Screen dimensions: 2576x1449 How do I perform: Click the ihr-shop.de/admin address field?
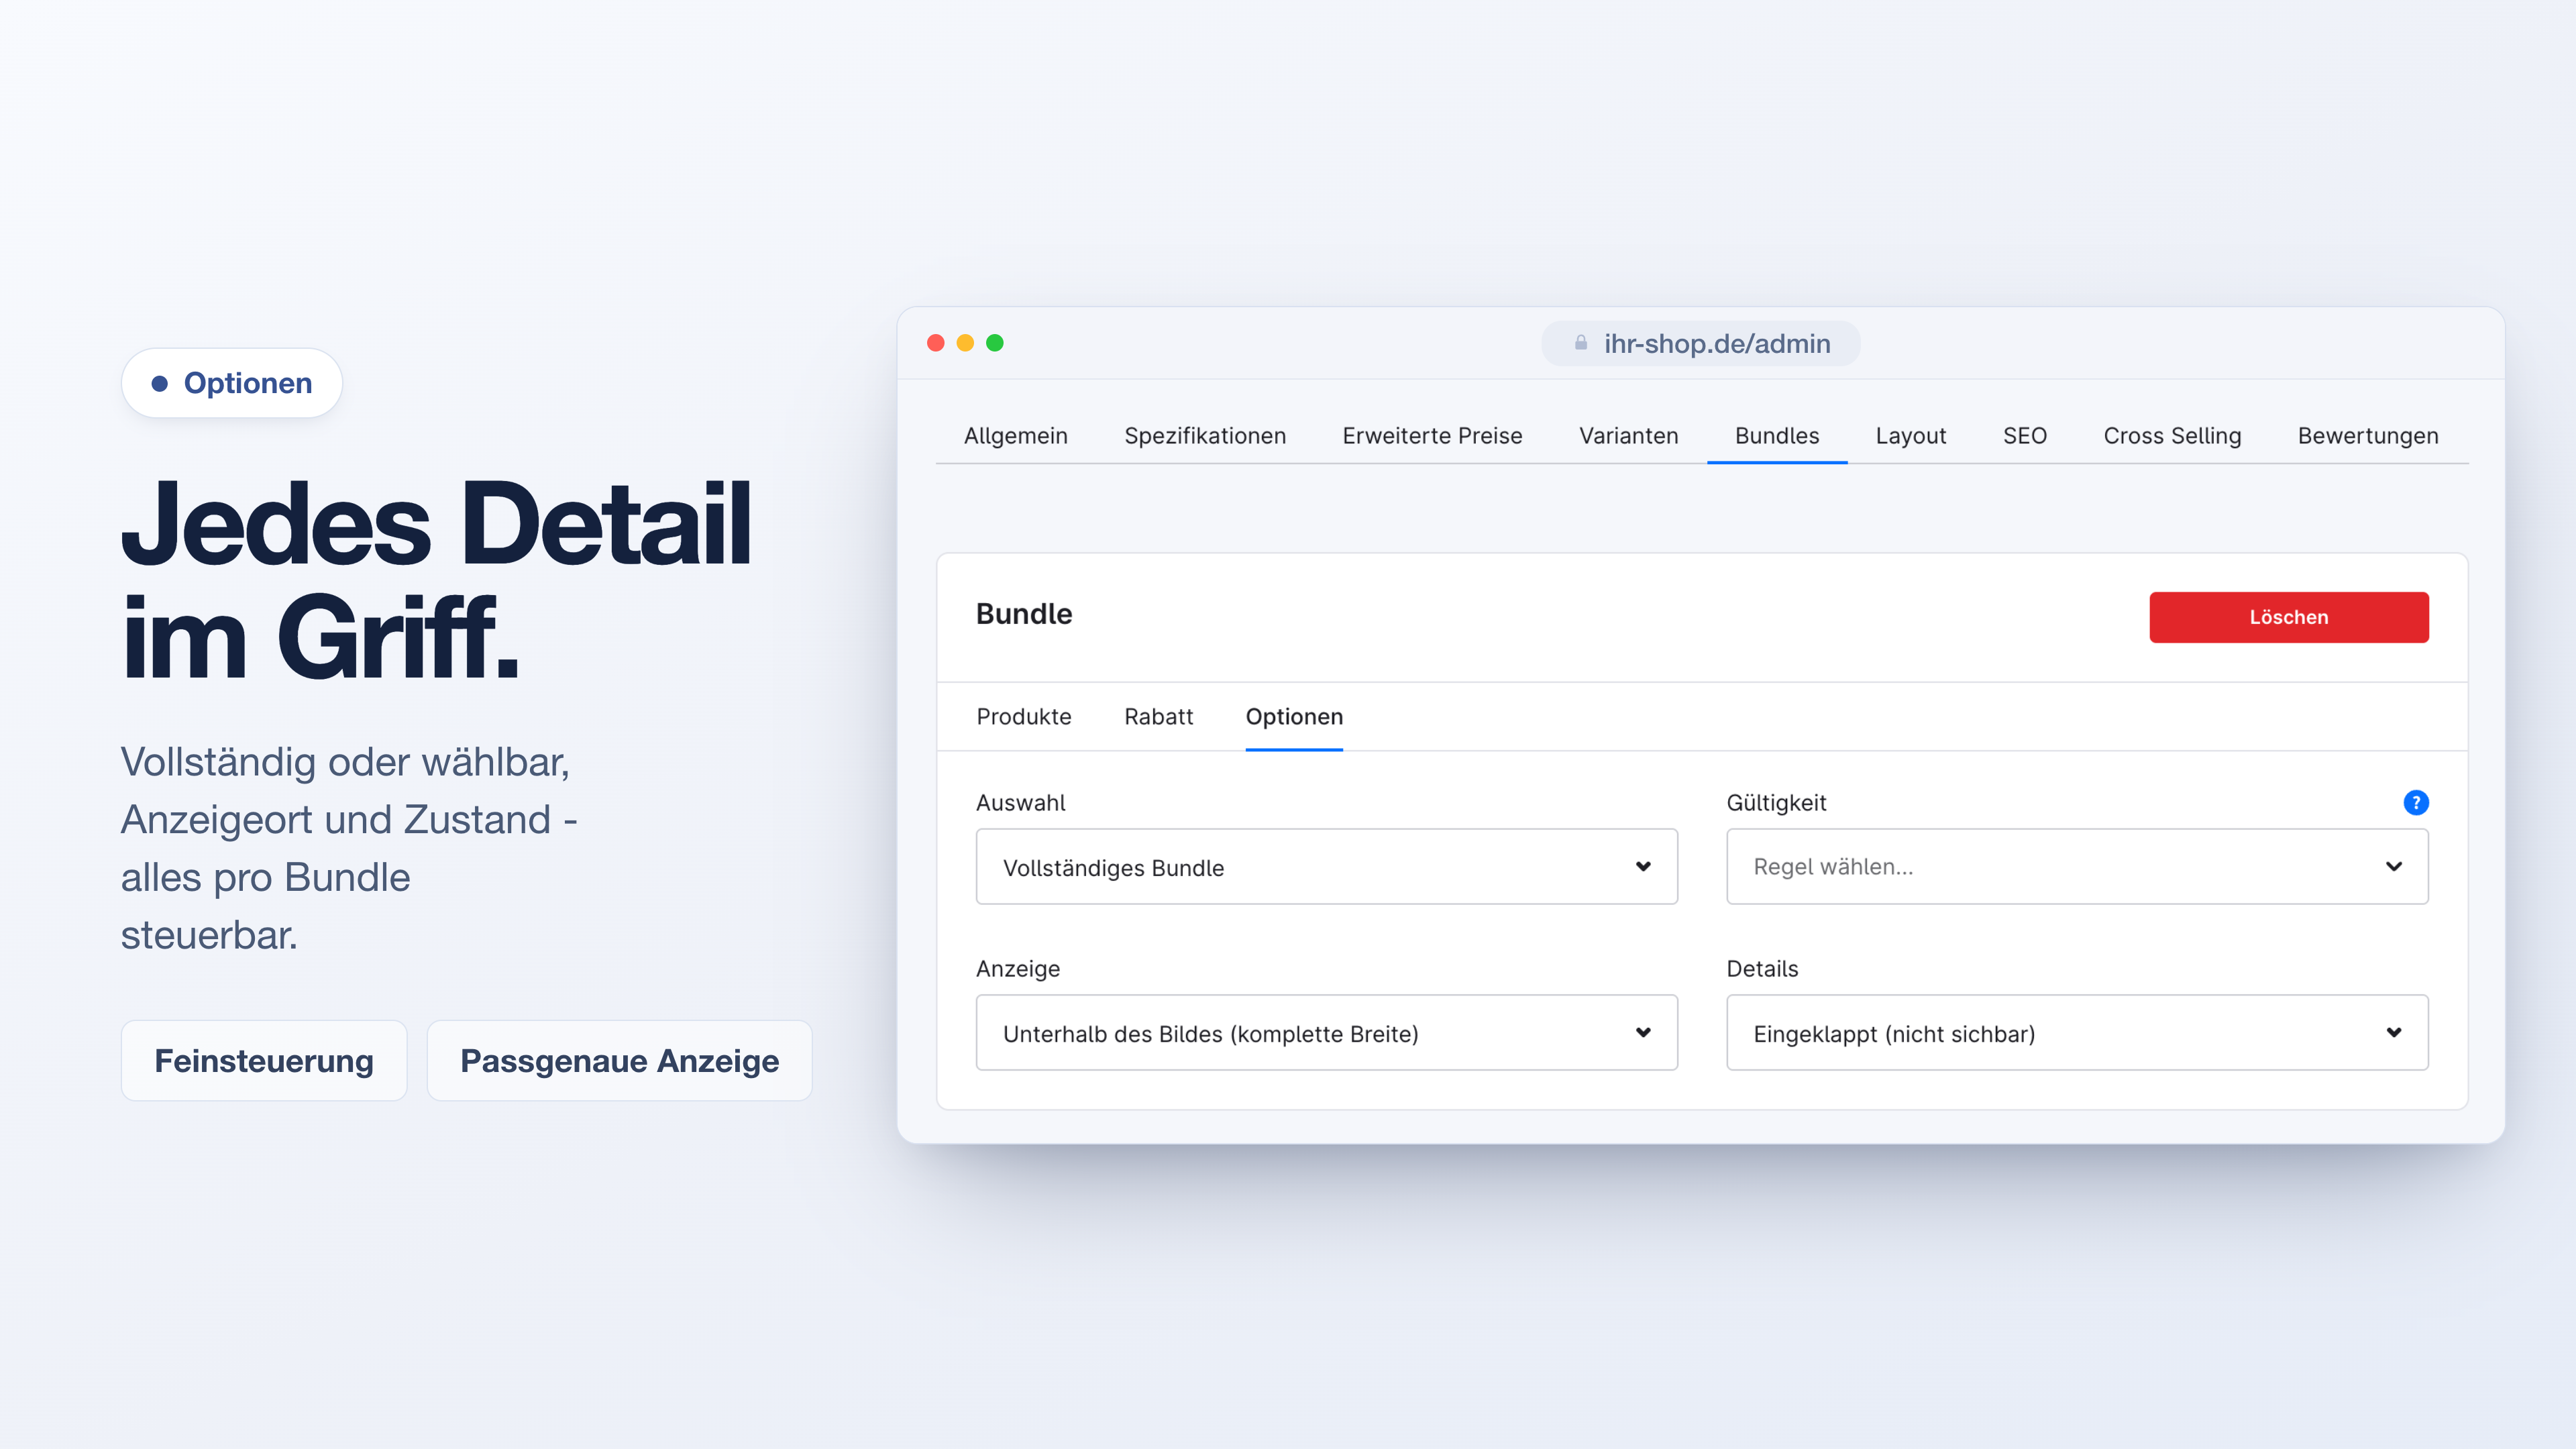click(x=1700, y=343)
